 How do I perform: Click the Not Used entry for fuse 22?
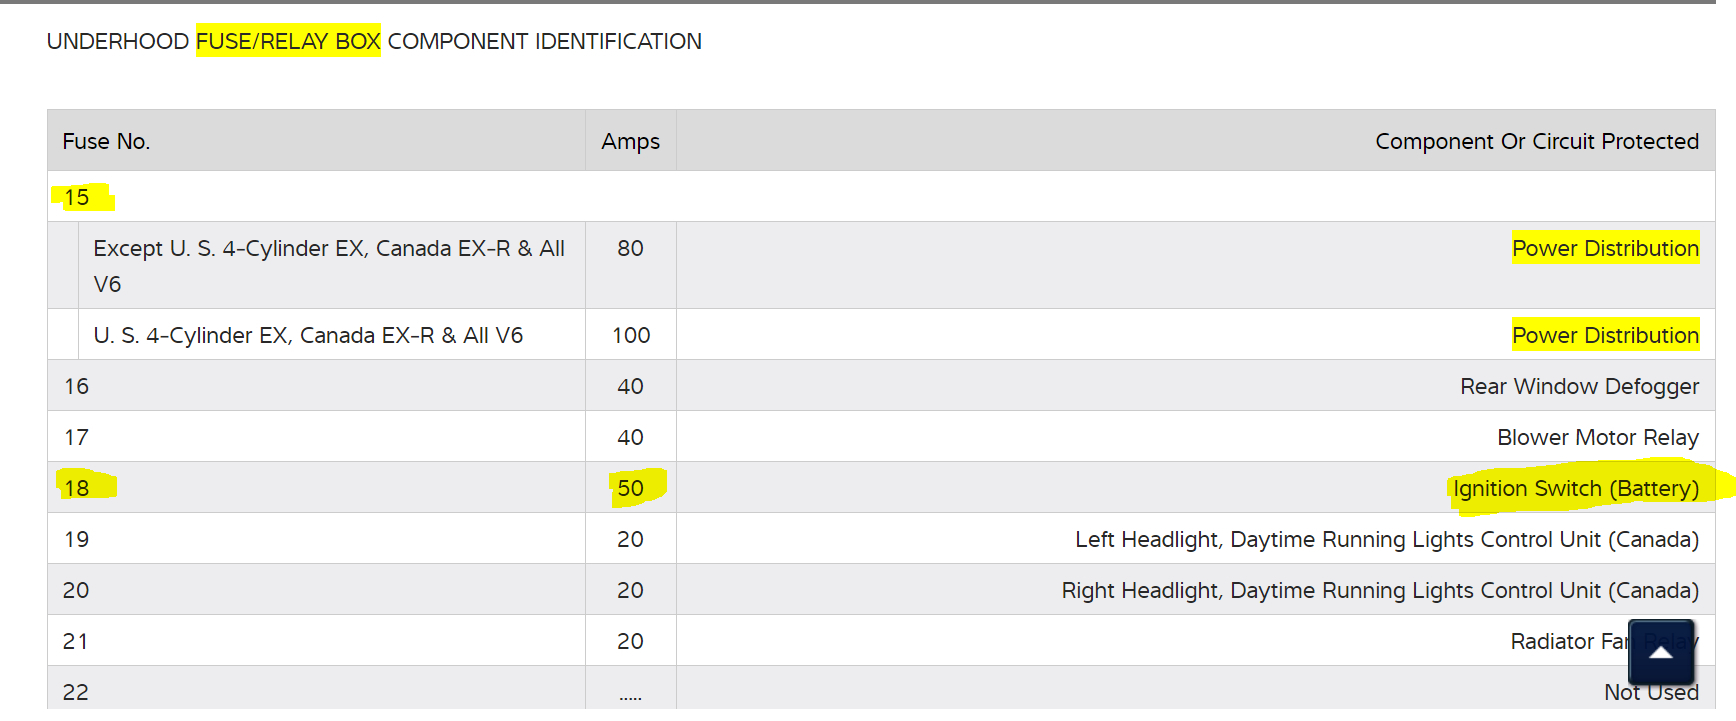click(x=1650, y=692)
